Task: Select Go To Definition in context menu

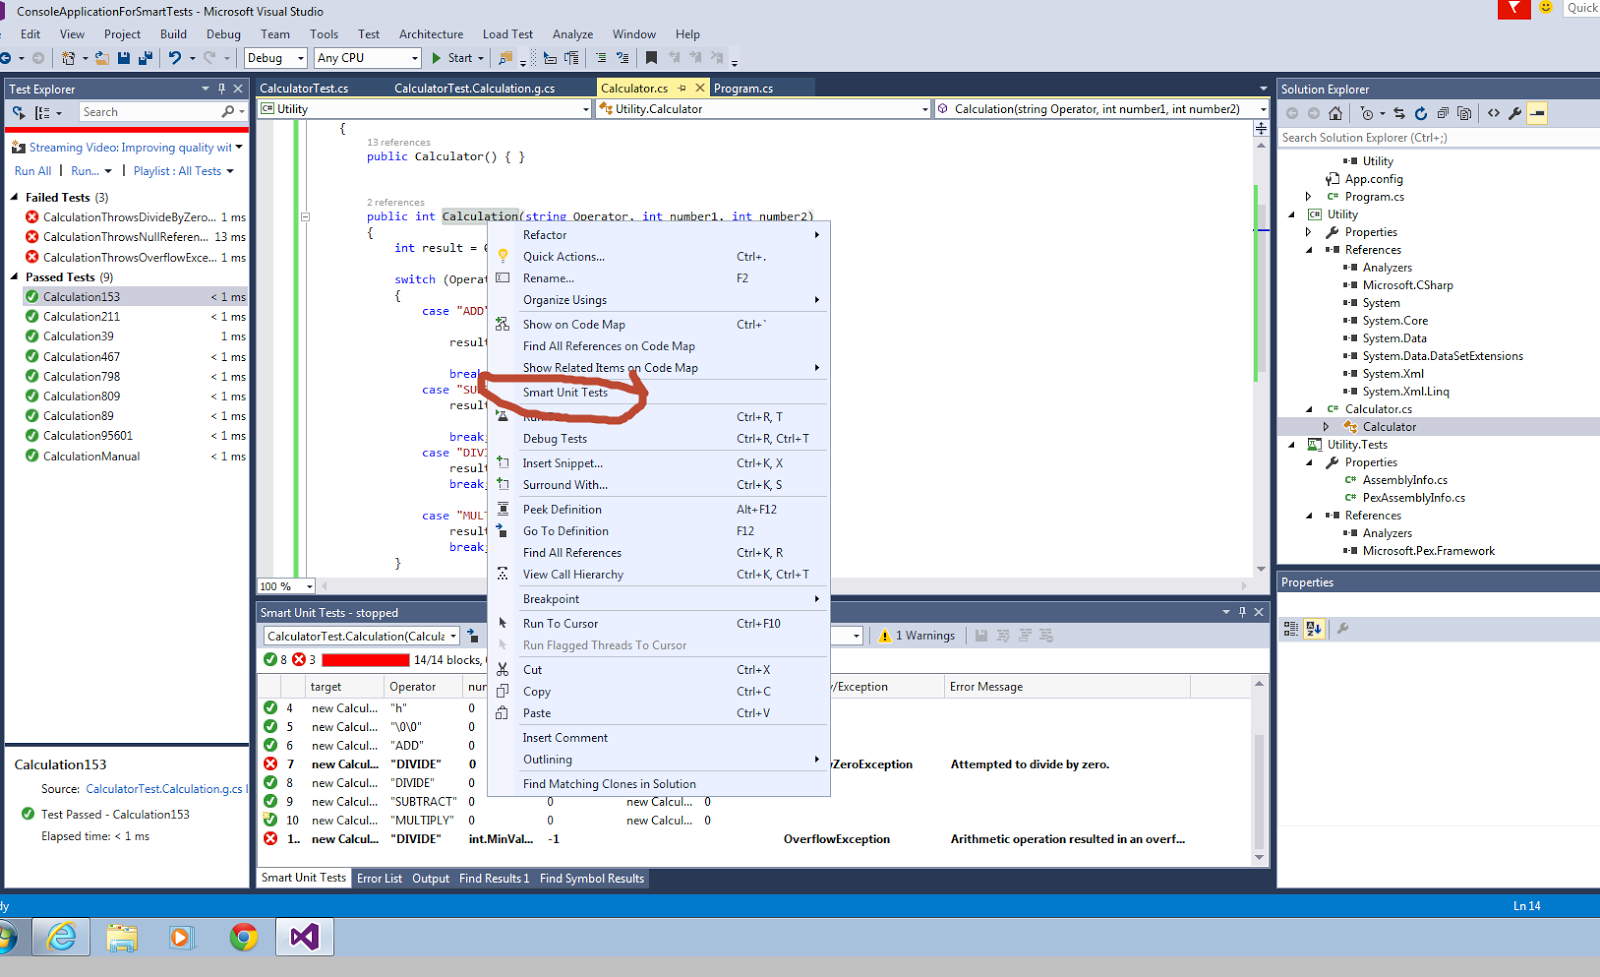Action: tap(565, 531)
